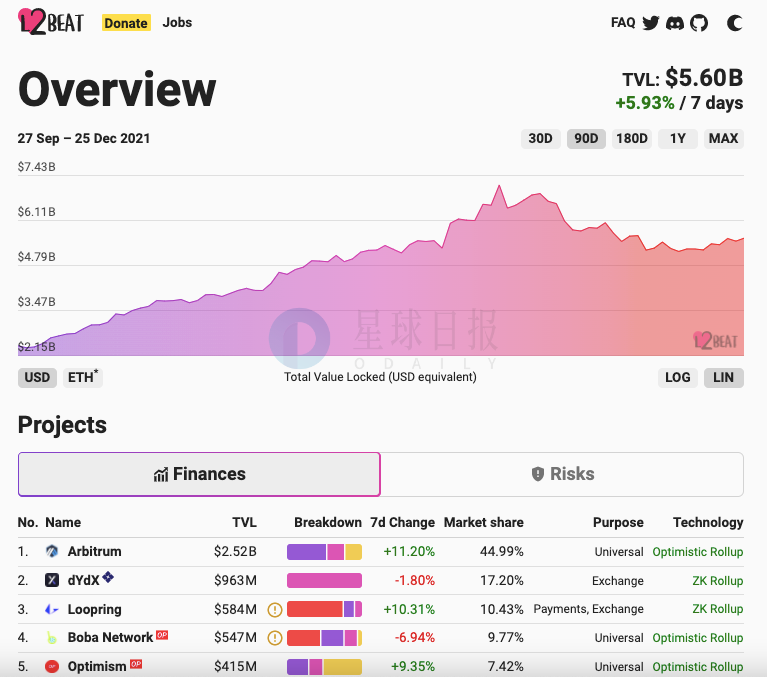Screen dimensions: 767x677
Task: Click Optimism token breakdown bar
Action: click(324, 667)
